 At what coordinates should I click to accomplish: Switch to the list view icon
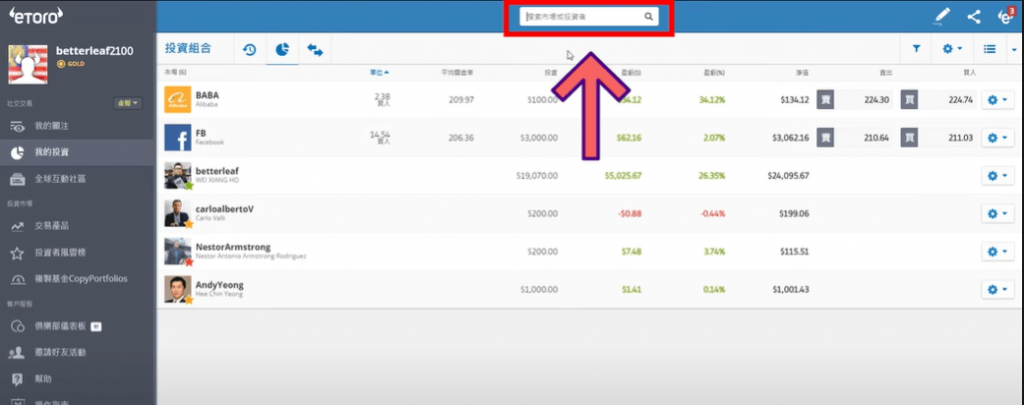[x=990, y=49]
